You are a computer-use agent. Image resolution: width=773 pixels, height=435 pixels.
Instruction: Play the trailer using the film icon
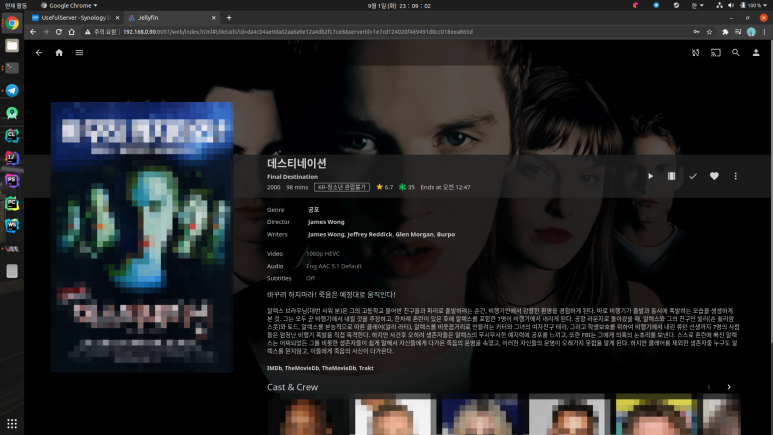(671, 176)
